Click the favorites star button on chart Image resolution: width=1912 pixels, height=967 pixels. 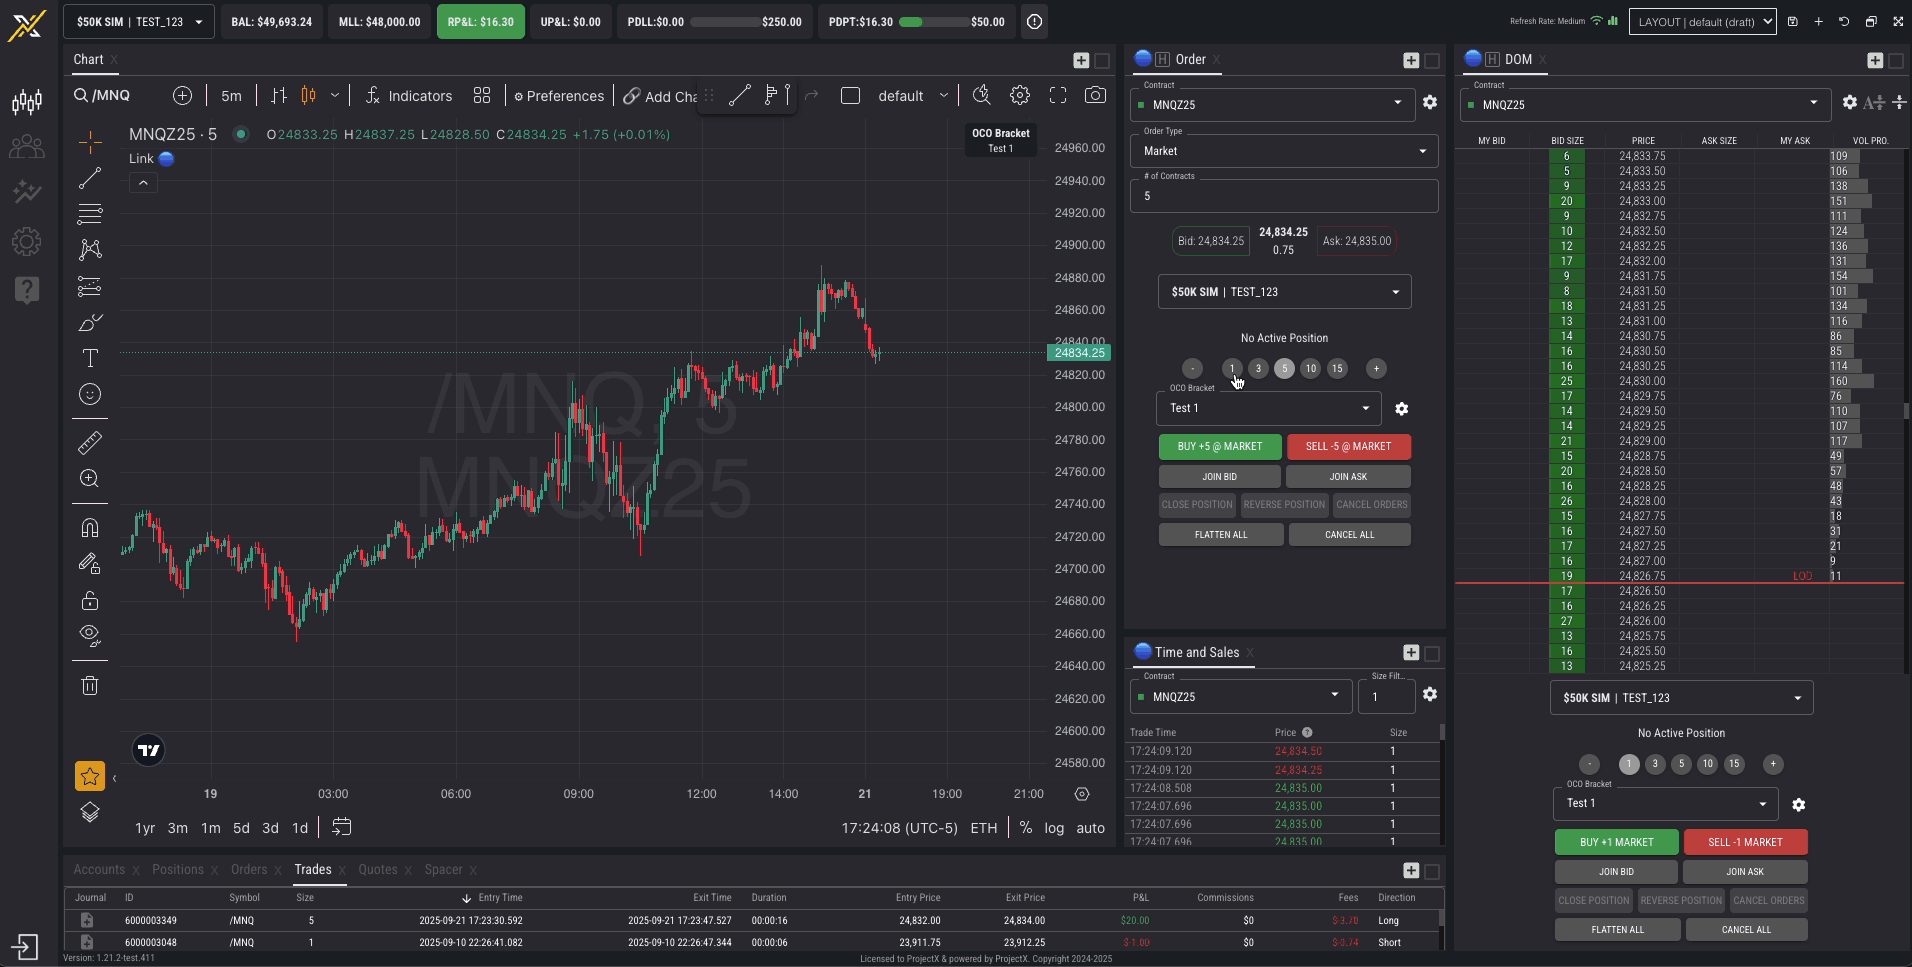(x=90, y=776)
